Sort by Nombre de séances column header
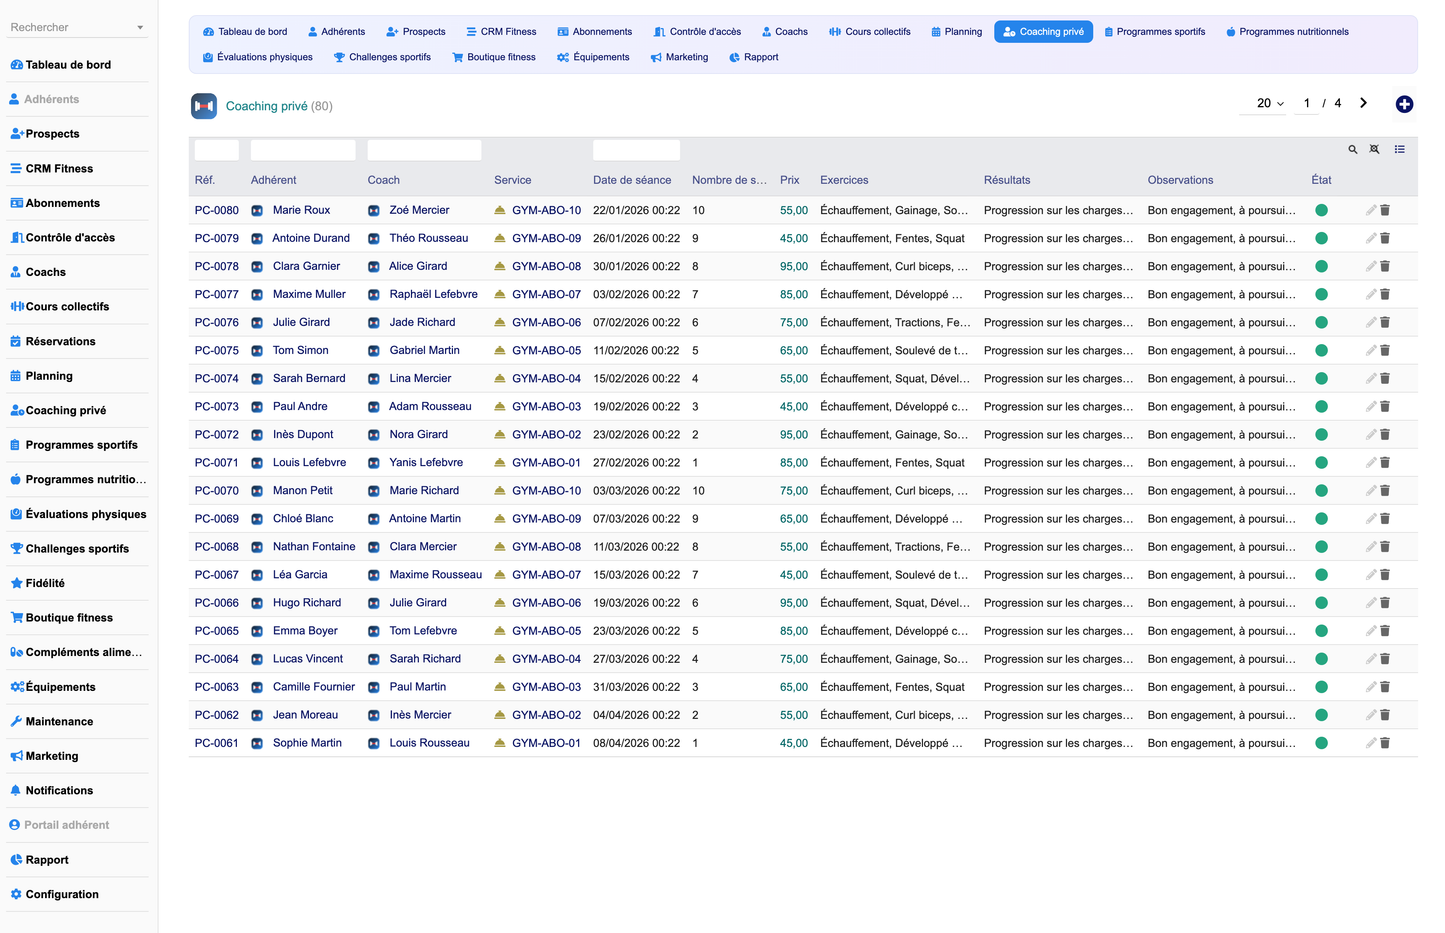 [x=729, y=180]
